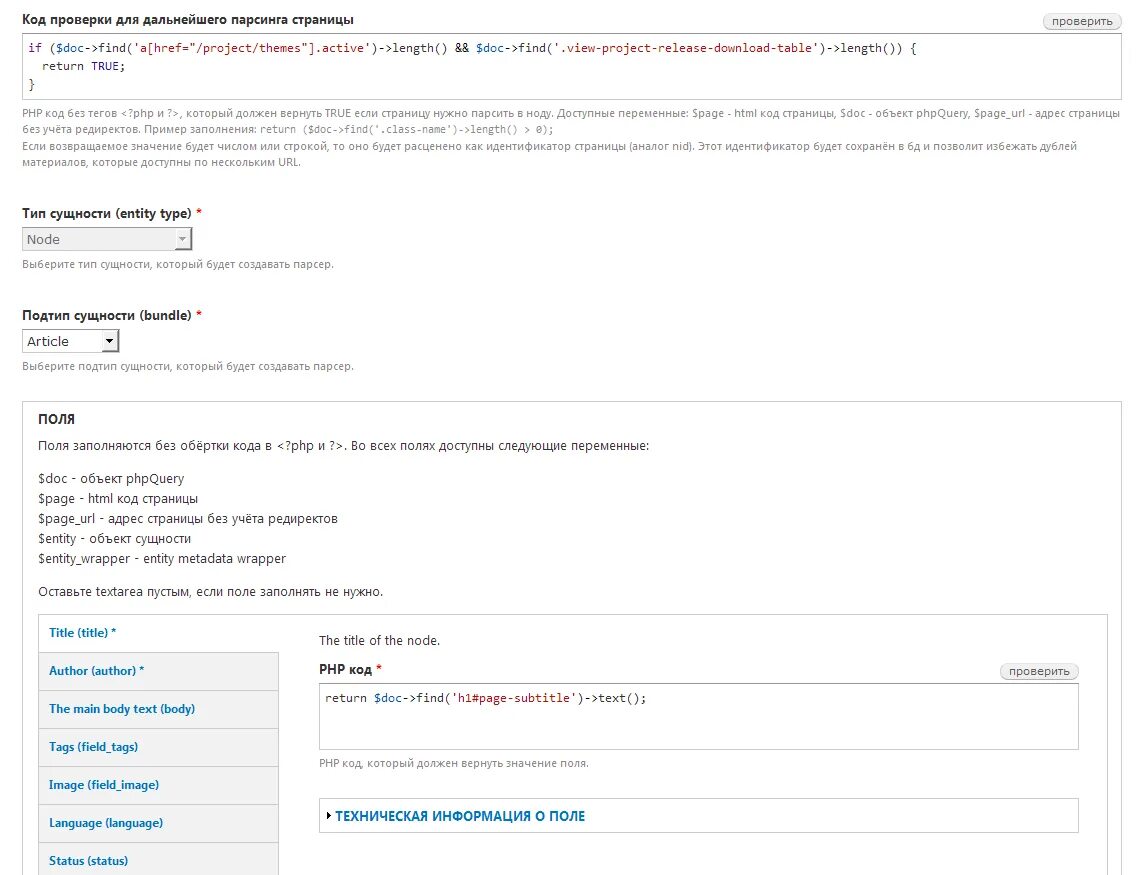Click the Техническая информация о поле heading link
Viewport: 1141px width, 875px height.
click(x=460, y=816)
